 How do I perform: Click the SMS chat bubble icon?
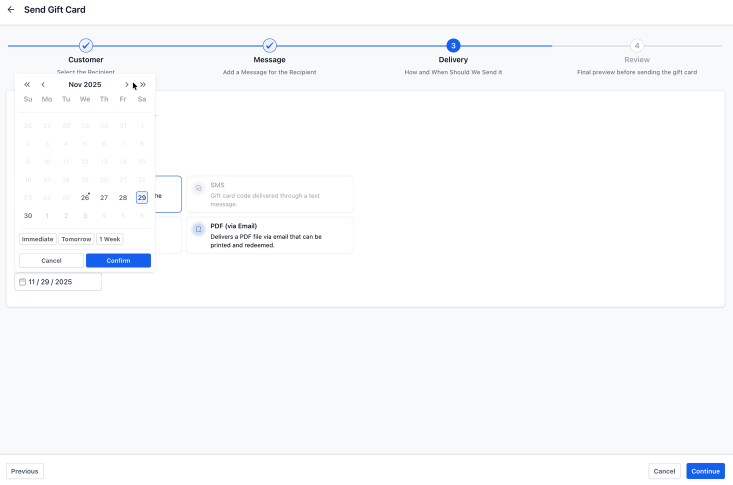(198, 188)
